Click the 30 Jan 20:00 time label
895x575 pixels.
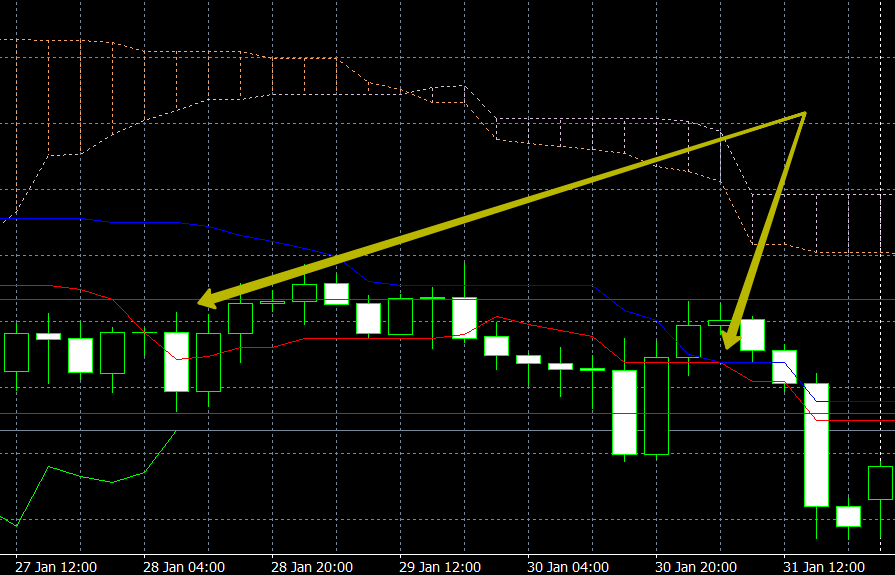[696, 567]
